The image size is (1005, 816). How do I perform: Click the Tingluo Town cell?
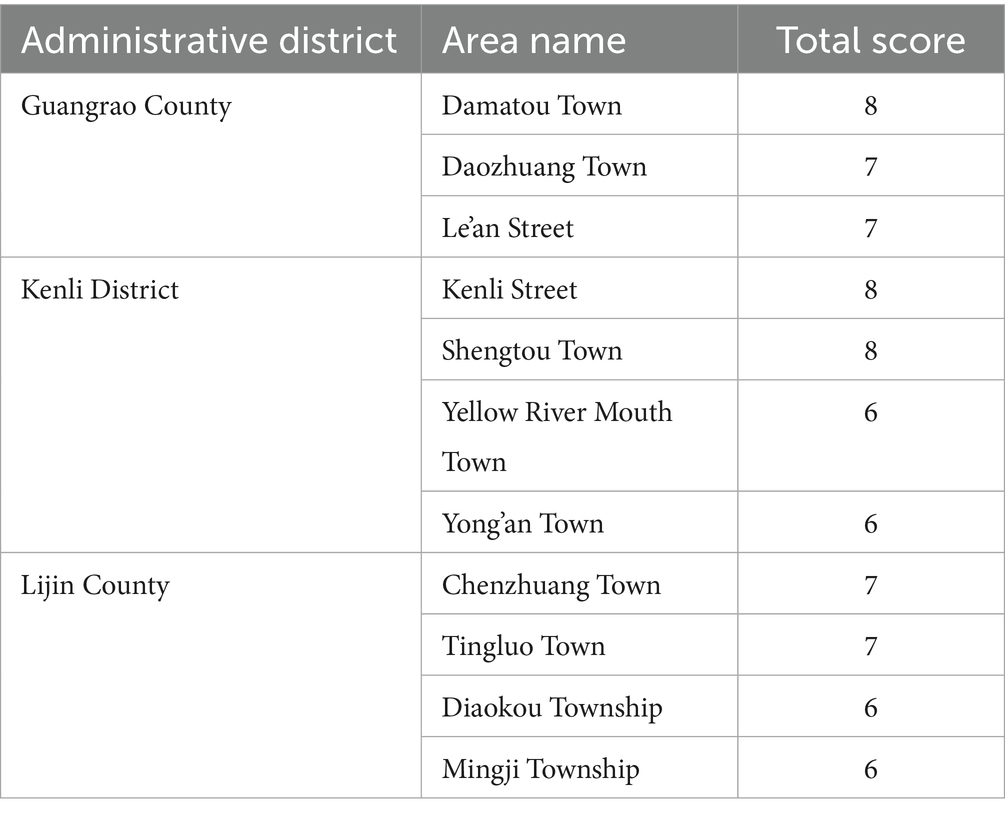tap(524, 646)
